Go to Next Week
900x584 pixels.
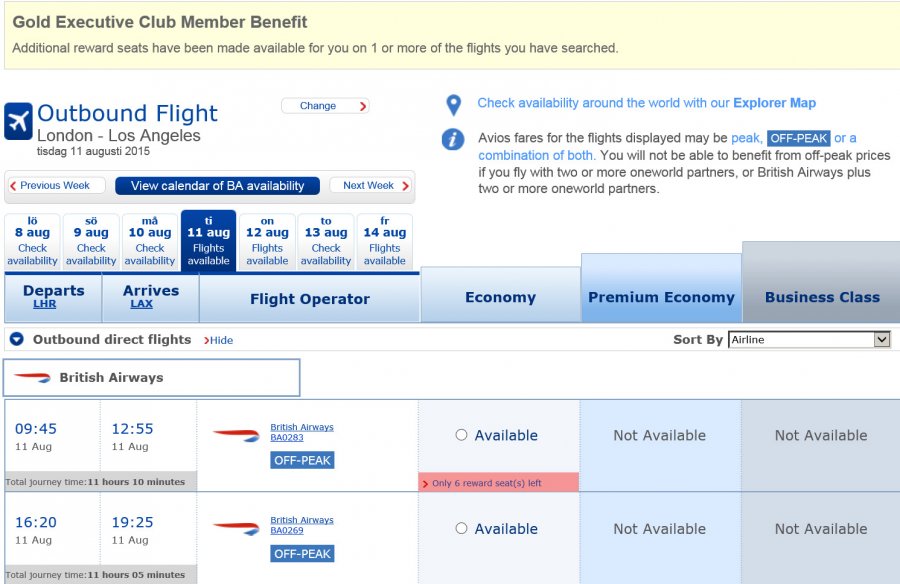[x=371, y=185]
